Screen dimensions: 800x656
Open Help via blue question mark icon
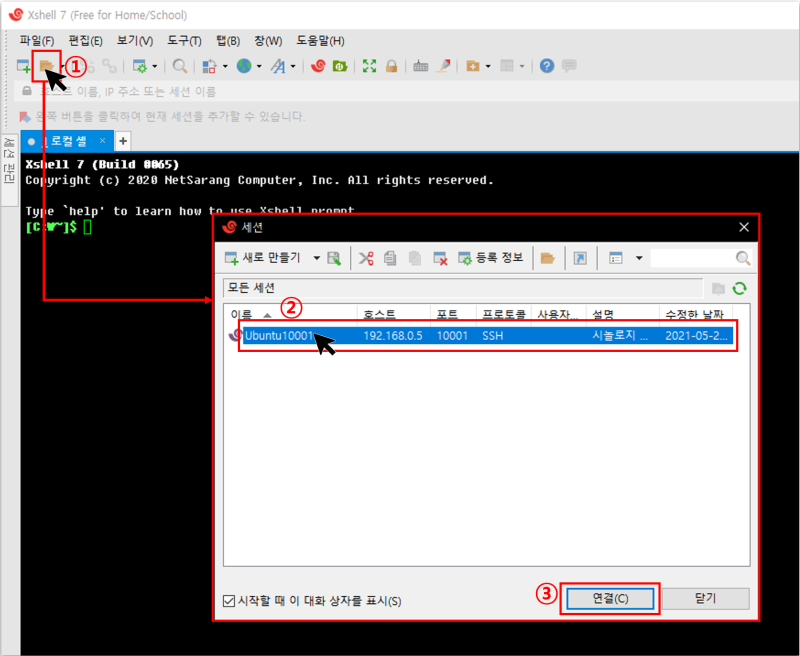547,66
